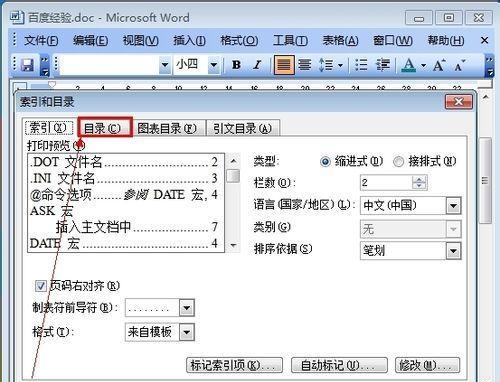500x382 pixels.
Task: Open the font color dropdown arrow
Action: click(x=423, y=65)
